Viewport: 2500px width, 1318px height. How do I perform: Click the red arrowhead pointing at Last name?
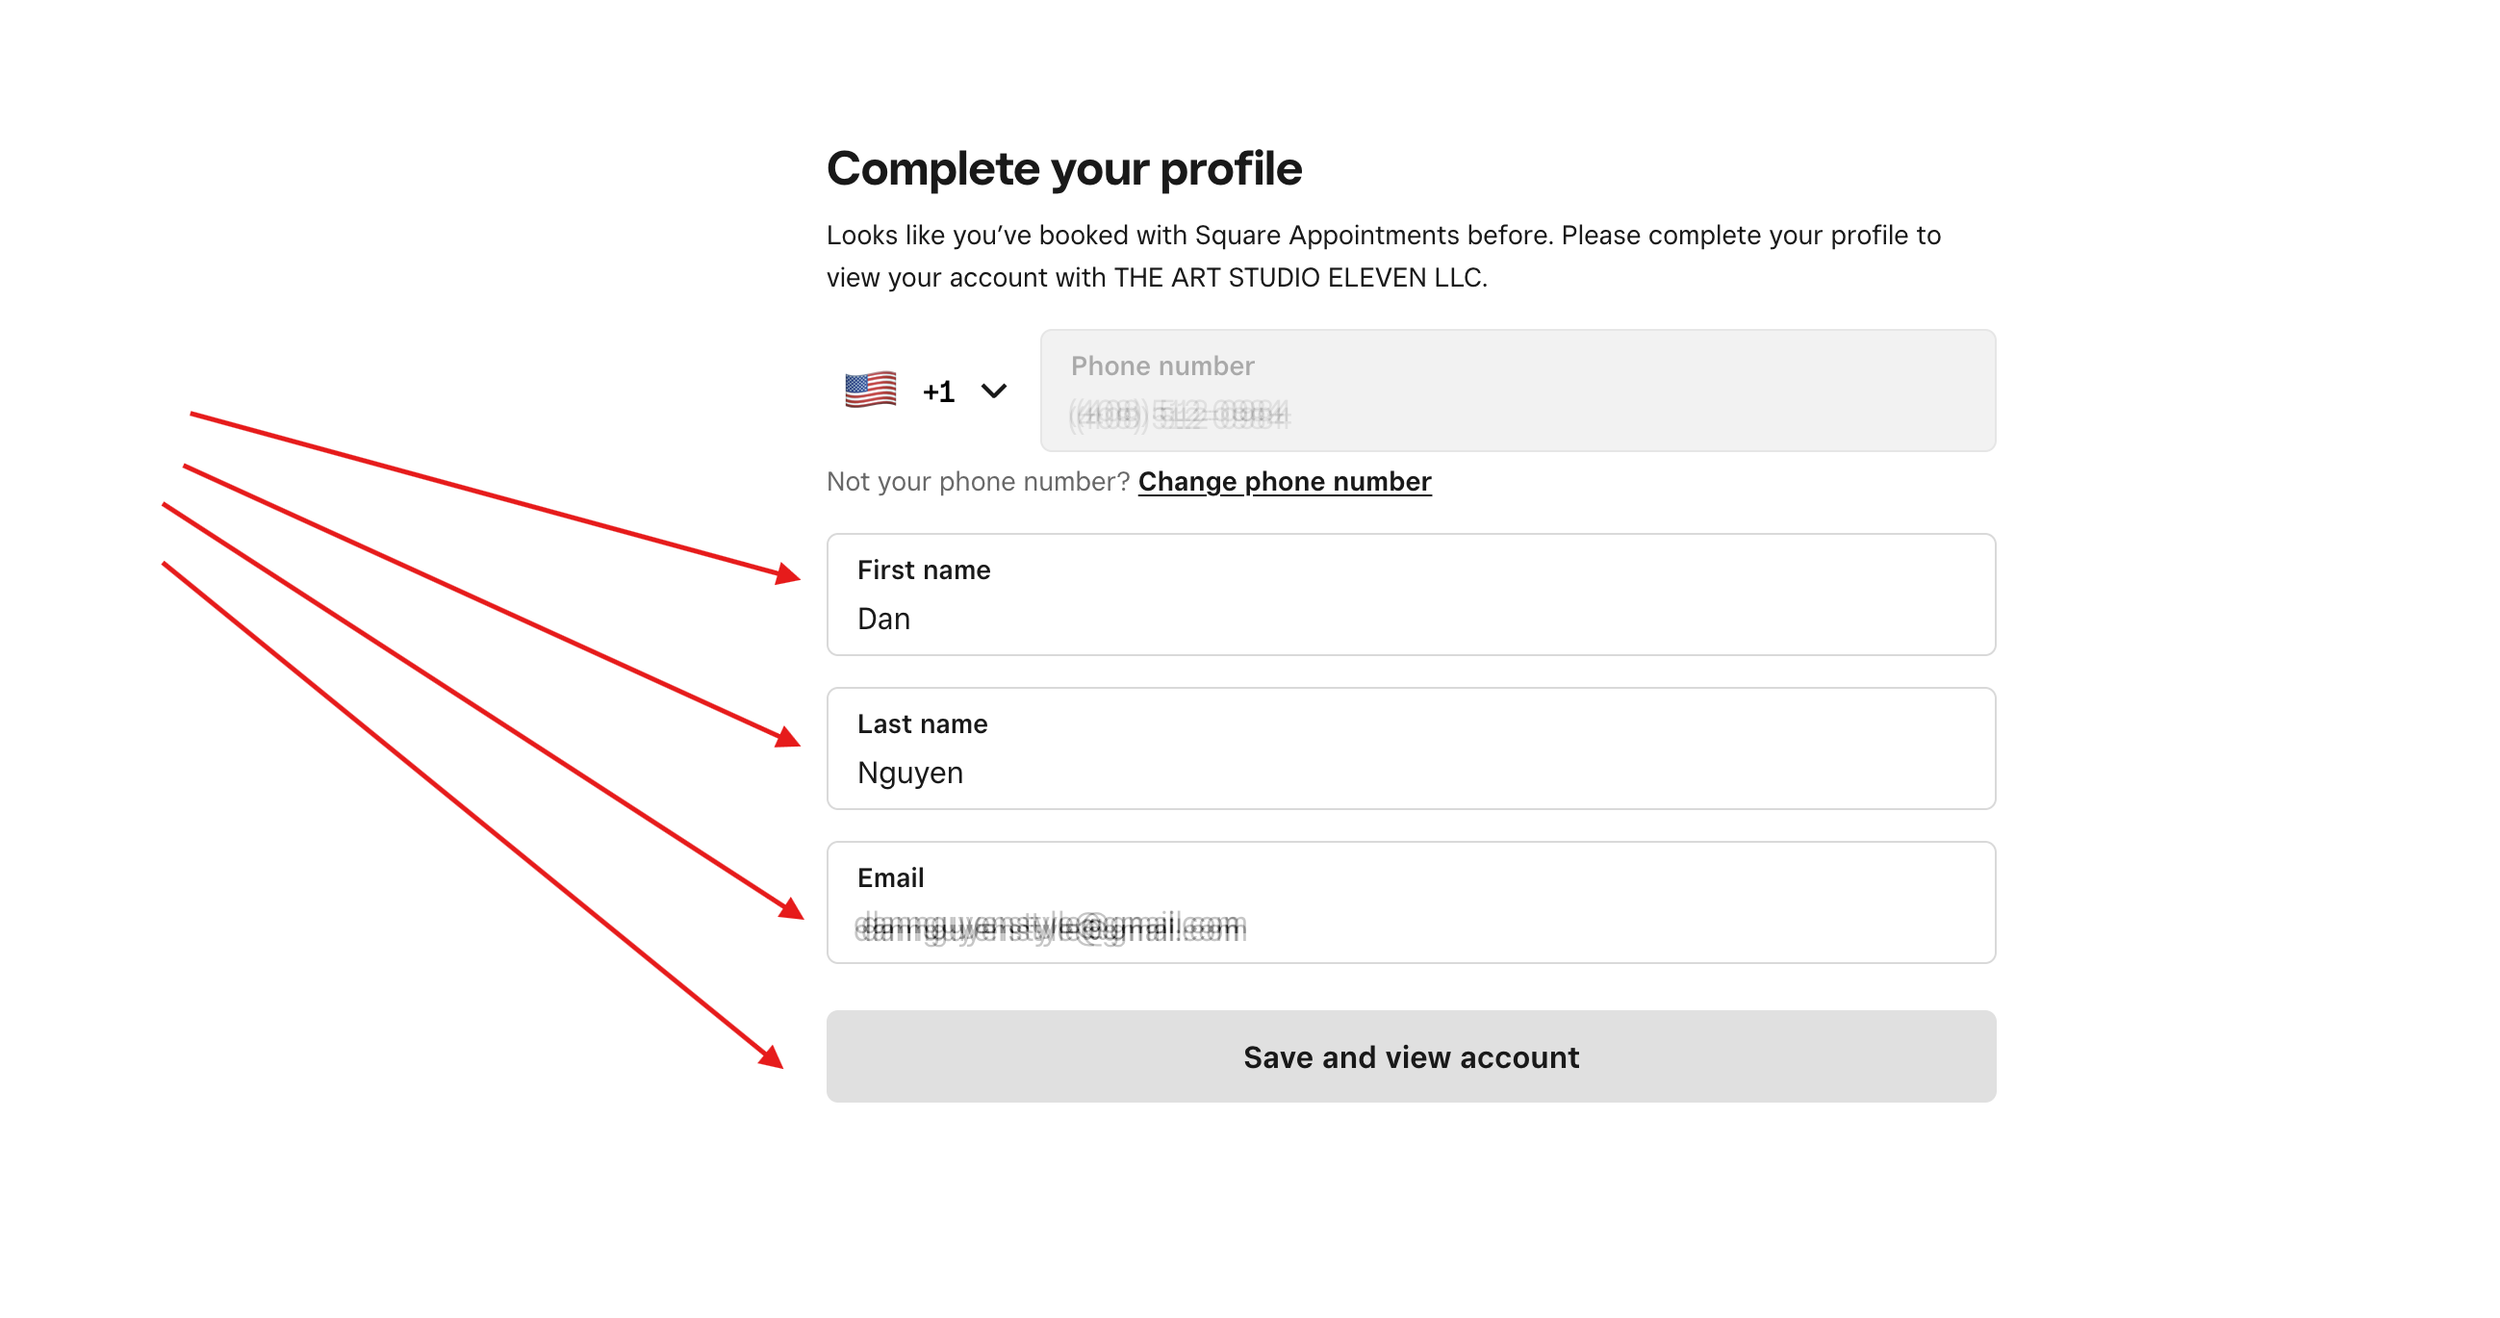click(x=788, y=738)
